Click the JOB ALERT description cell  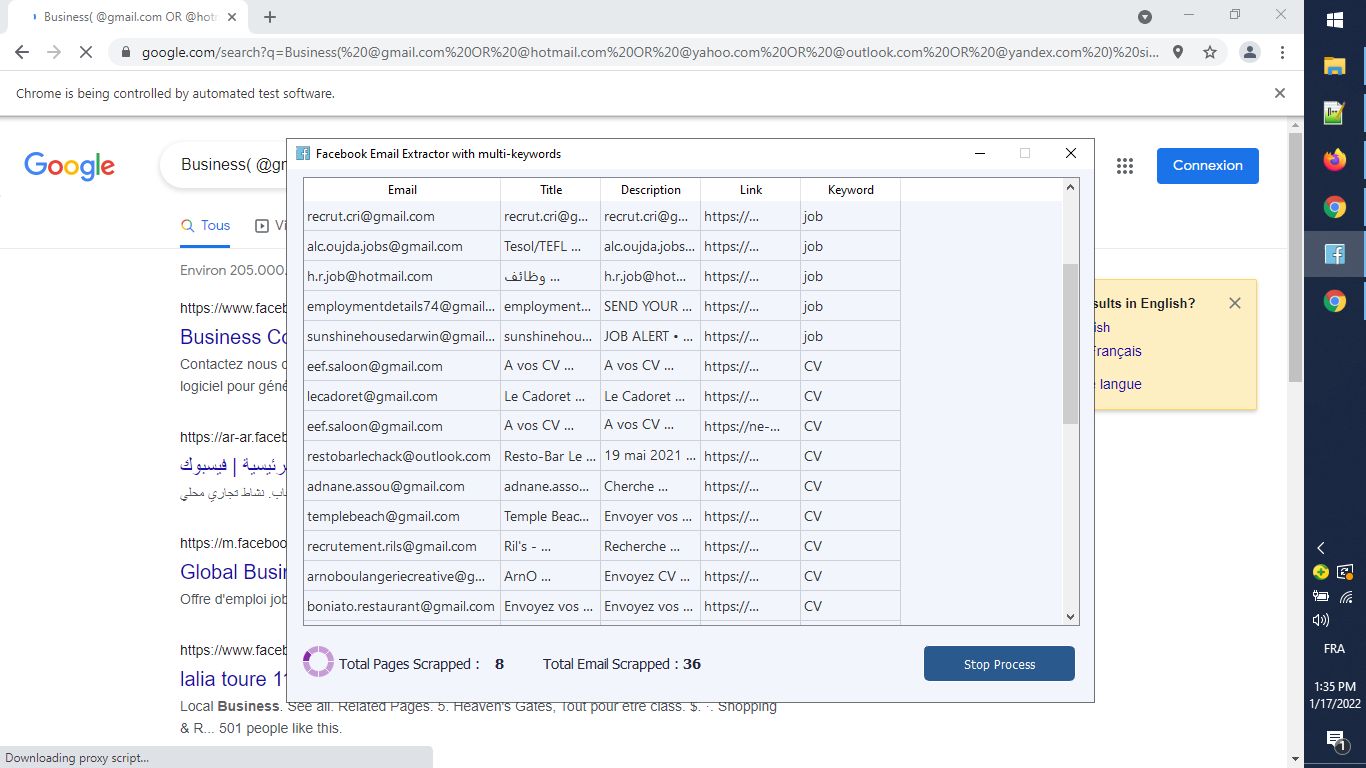[651, 336]
